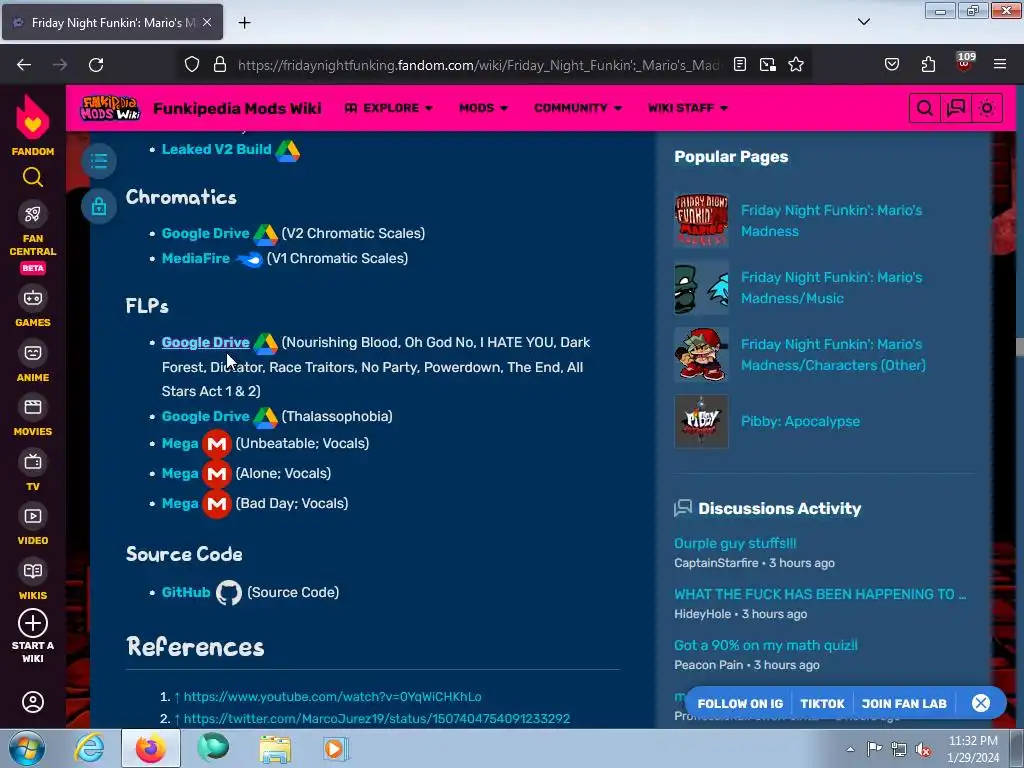Open the Twitter MarcoJurez19 reference link
The width and height of the screenshot is (1024, 768).
(377, 719)
